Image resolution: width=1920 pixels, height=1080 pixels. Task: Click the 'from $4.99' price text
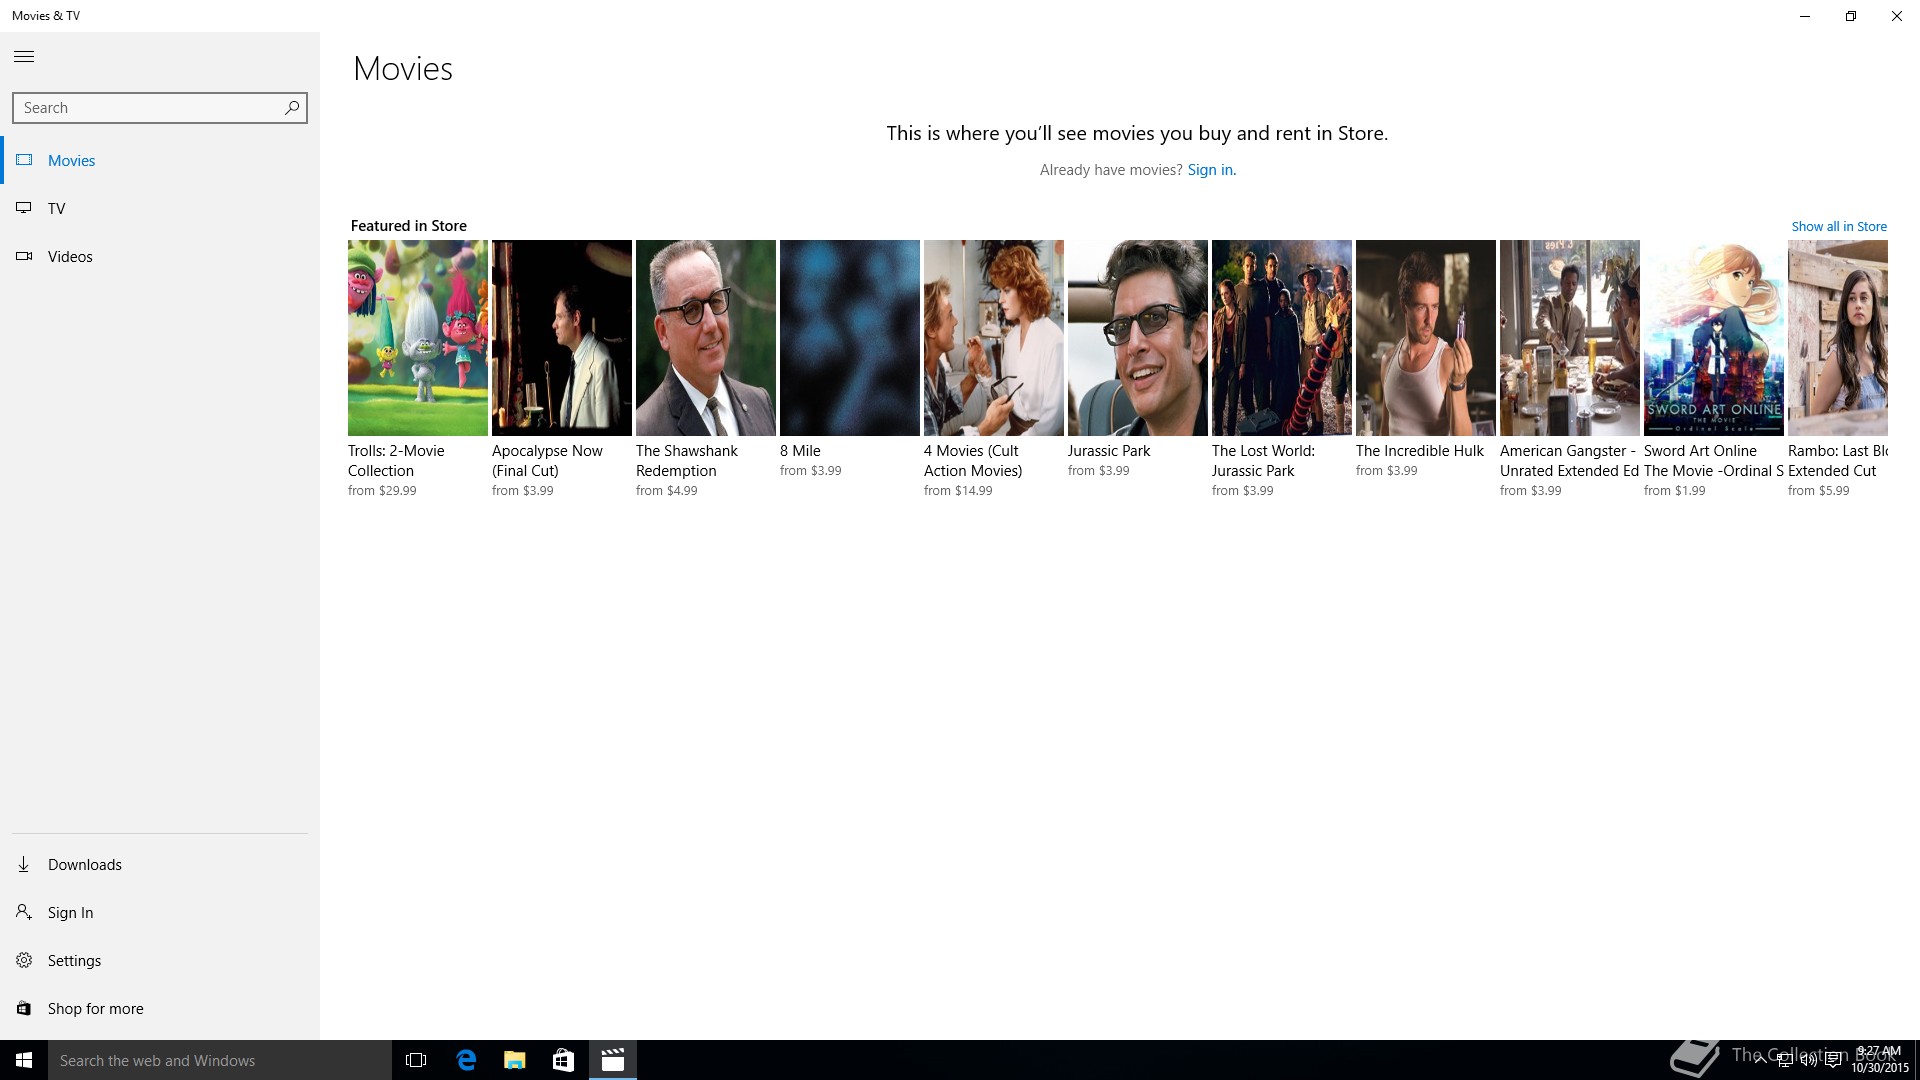667,491
